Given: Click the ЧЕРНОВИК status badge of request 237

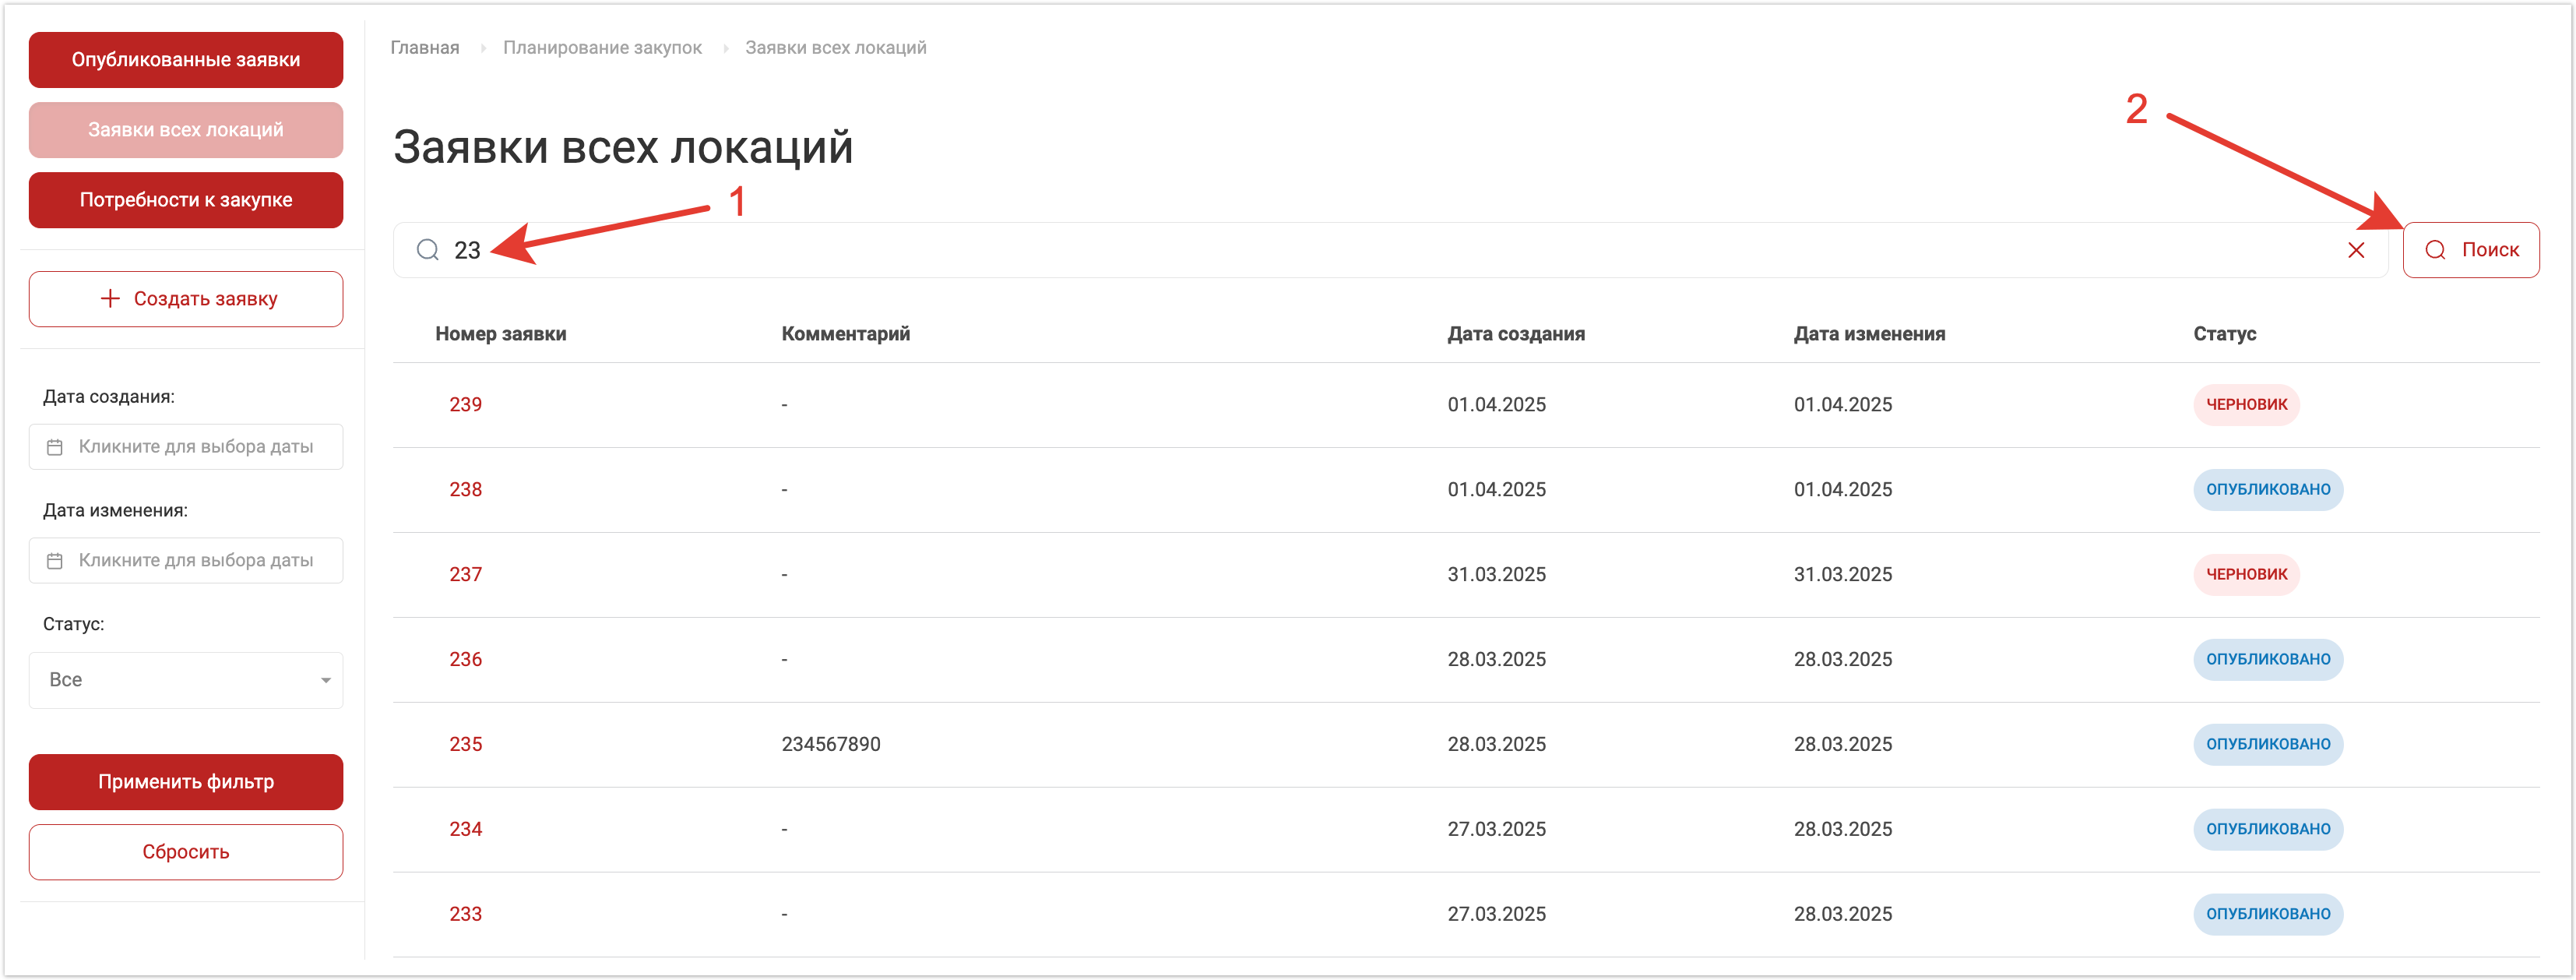Looking at the screenshot, I should 2246,575.
